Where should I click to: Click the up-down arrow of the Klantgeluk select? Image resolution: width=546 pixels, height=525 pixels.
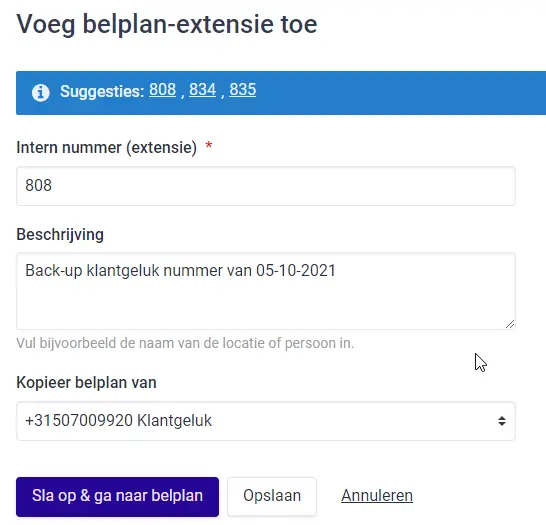502,421
